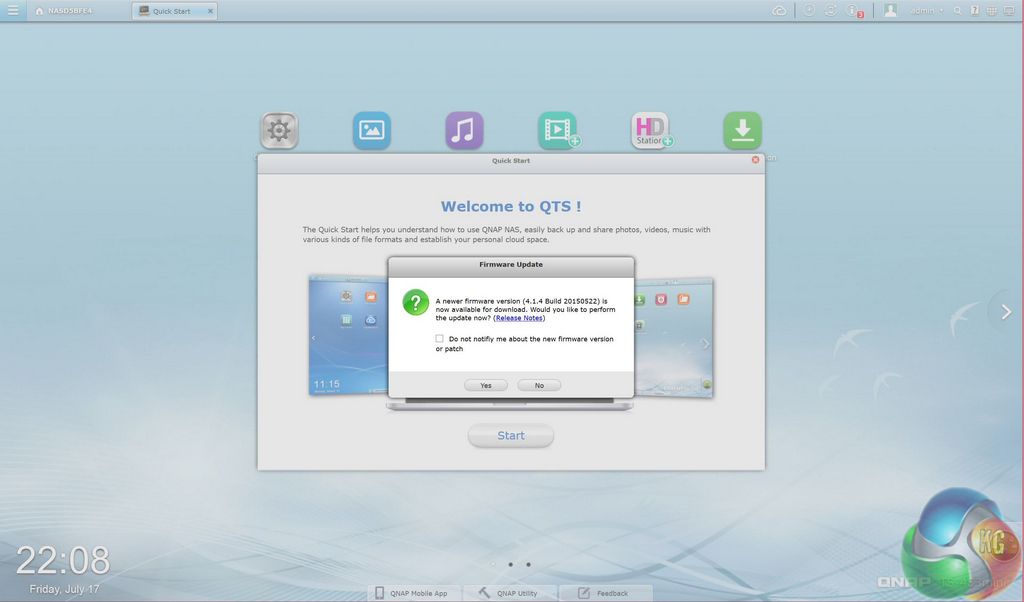
Task: Open desktop preferences monitor icon
Action: (x=1009, y=11)
